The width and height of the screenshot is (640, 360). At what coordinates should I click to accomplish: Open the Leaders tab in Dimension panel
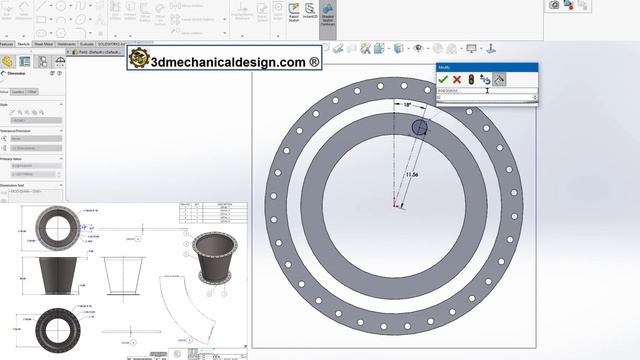18,92
